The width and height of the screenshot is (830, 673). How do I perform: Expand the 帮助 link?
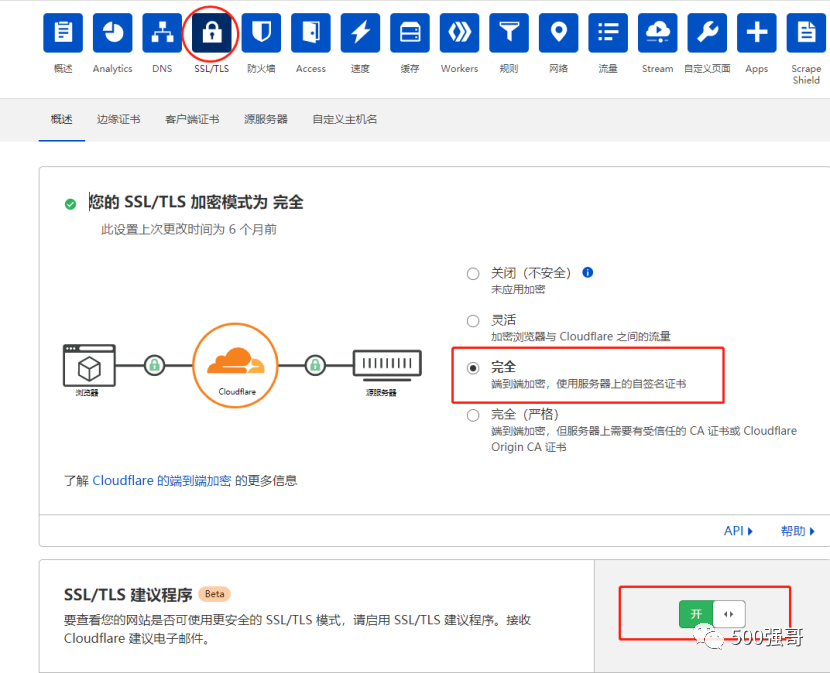pyautogui.click(x=798, y=531)
